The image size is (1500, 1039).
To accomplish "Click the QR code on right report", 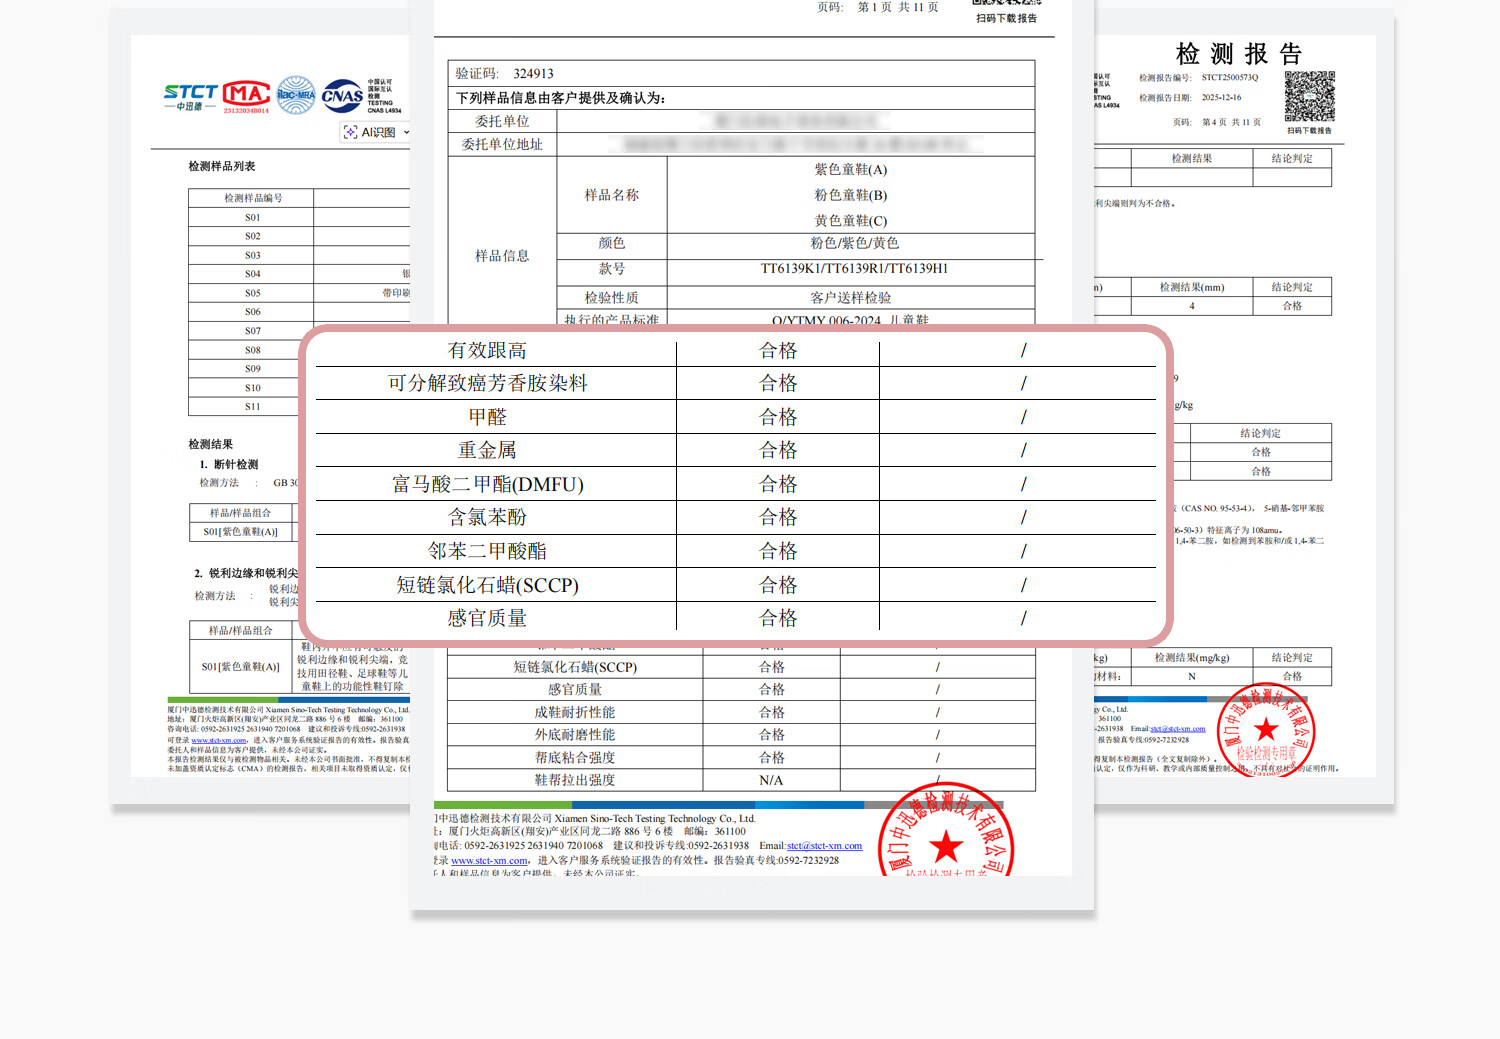I will point(1309,96).
